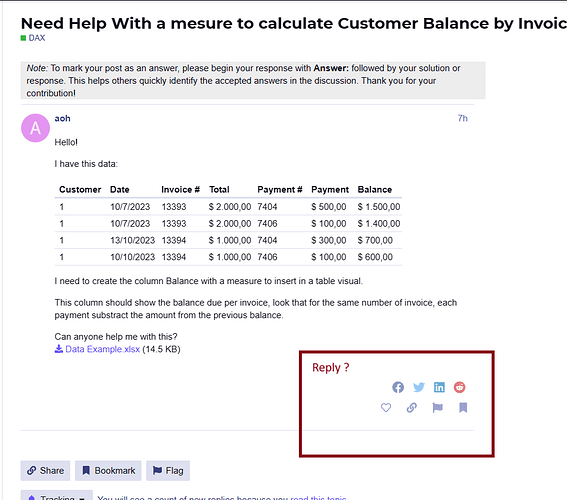The height and width of the screenshot is (500, 567).
Task: Click the Share button below the post
Action: click(x=45, y=471)
